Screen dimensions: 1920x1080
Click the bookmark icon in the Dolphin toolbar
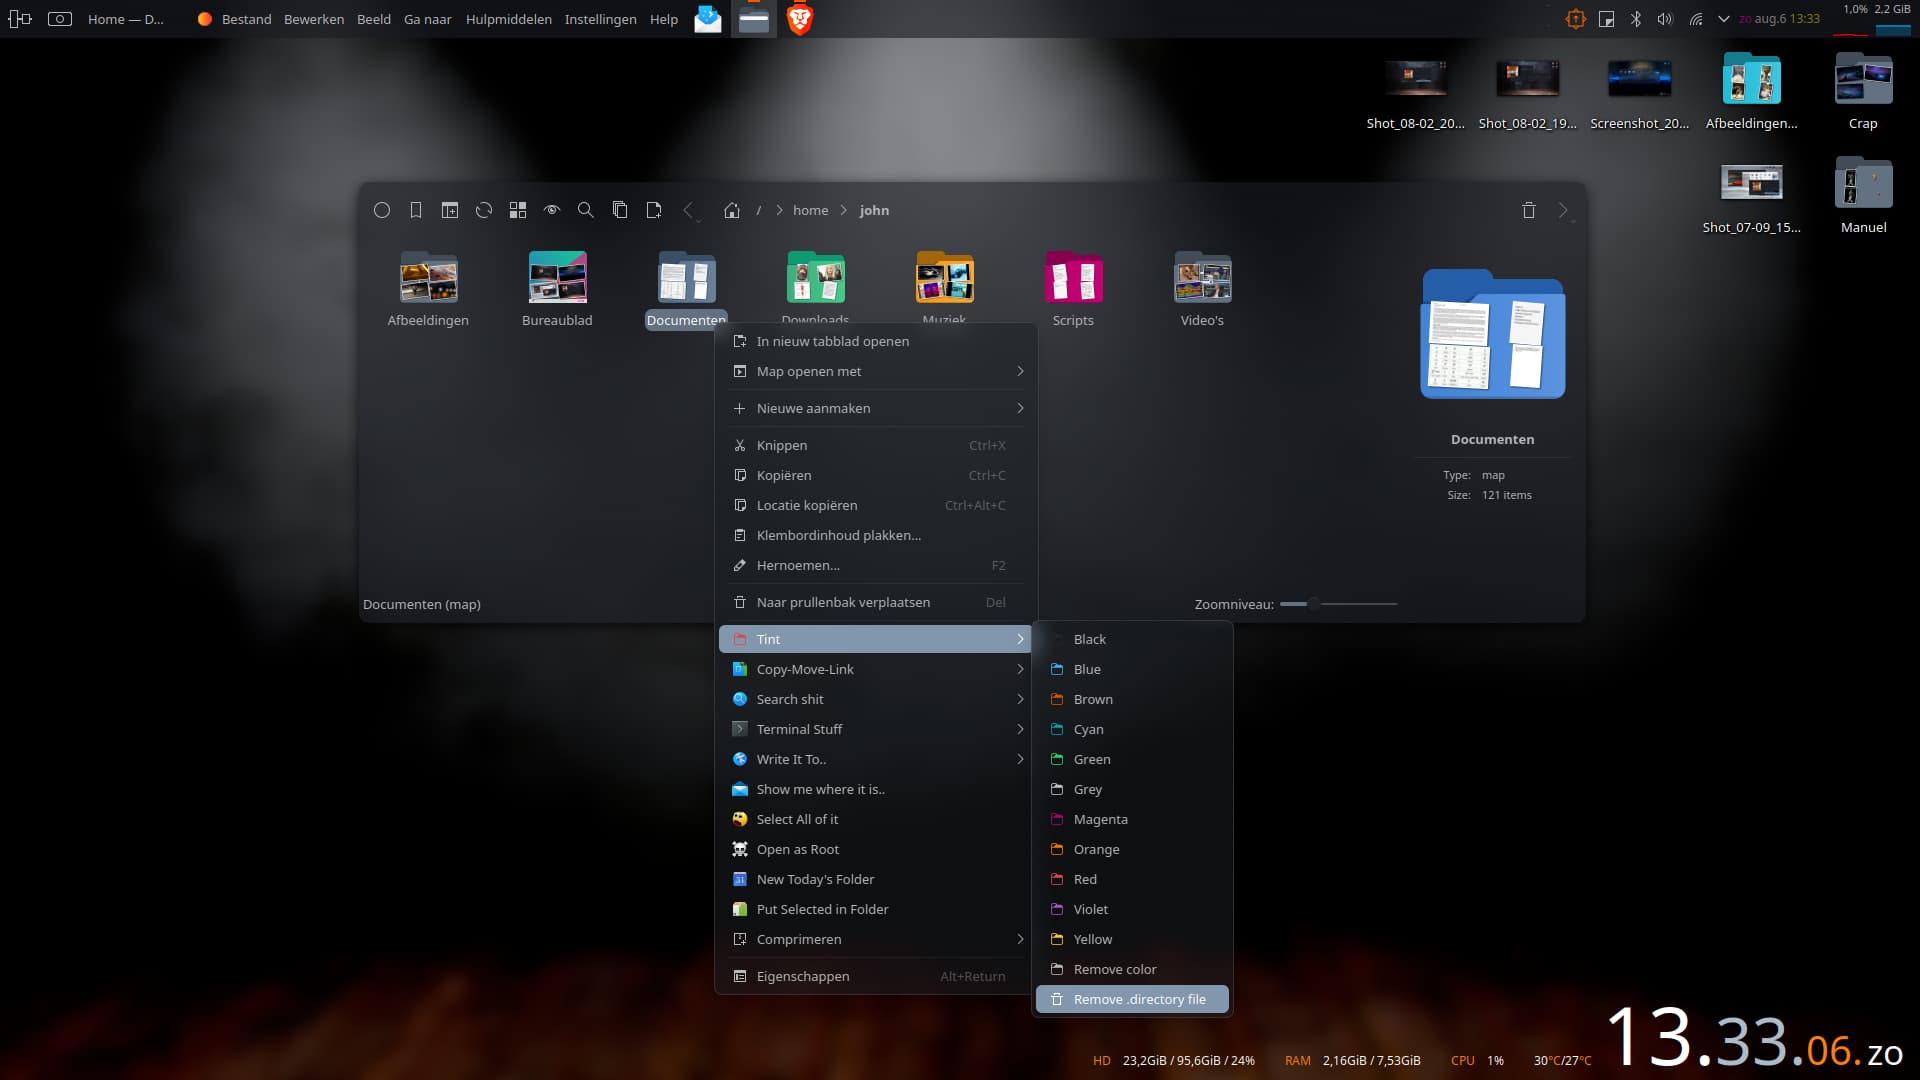click(416, 210)
